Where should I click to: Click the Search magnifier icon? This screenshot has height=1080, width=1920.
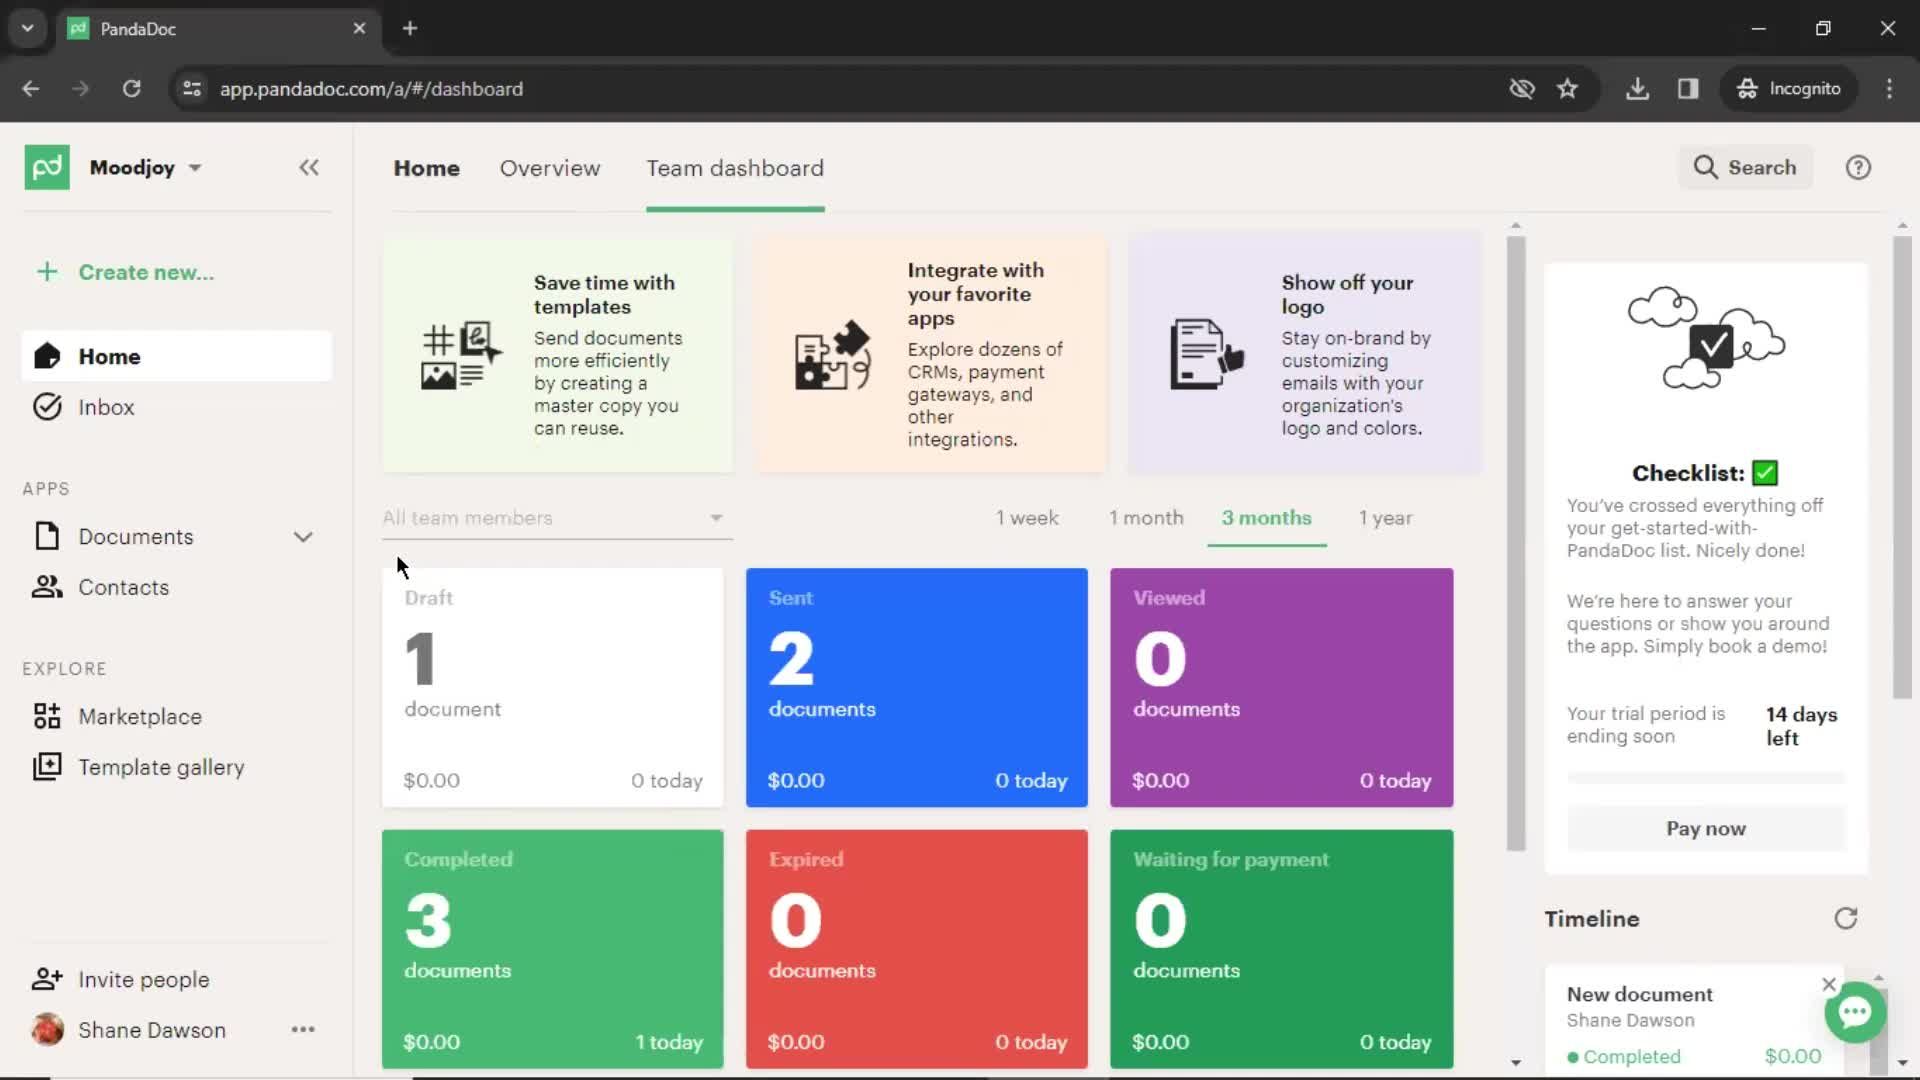coord(1705,167)
